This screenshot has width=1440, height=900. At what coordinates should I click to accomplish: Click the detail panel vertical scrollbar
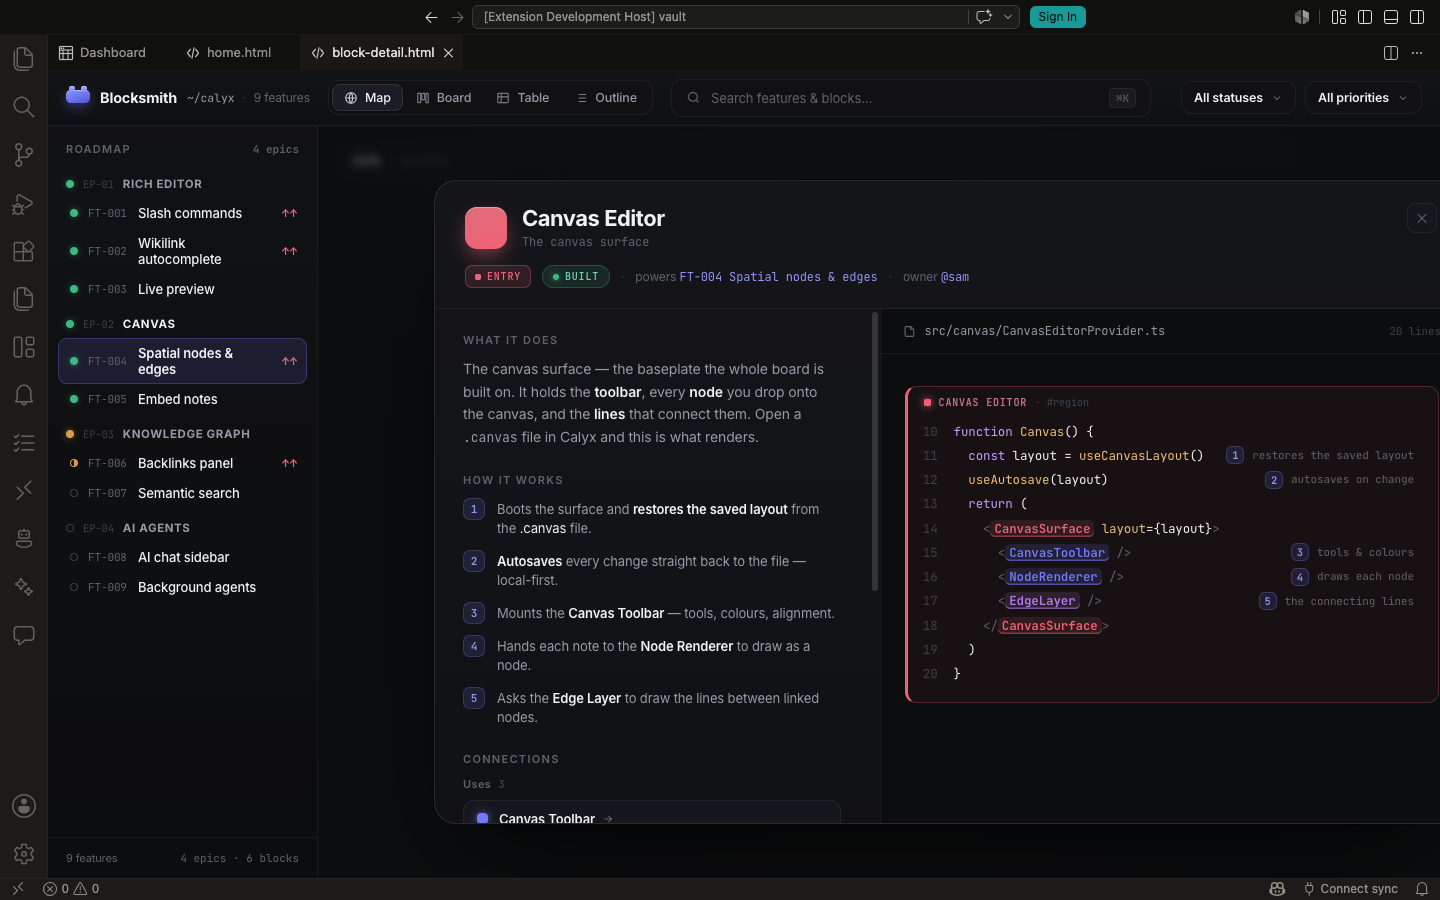(875, 452)
